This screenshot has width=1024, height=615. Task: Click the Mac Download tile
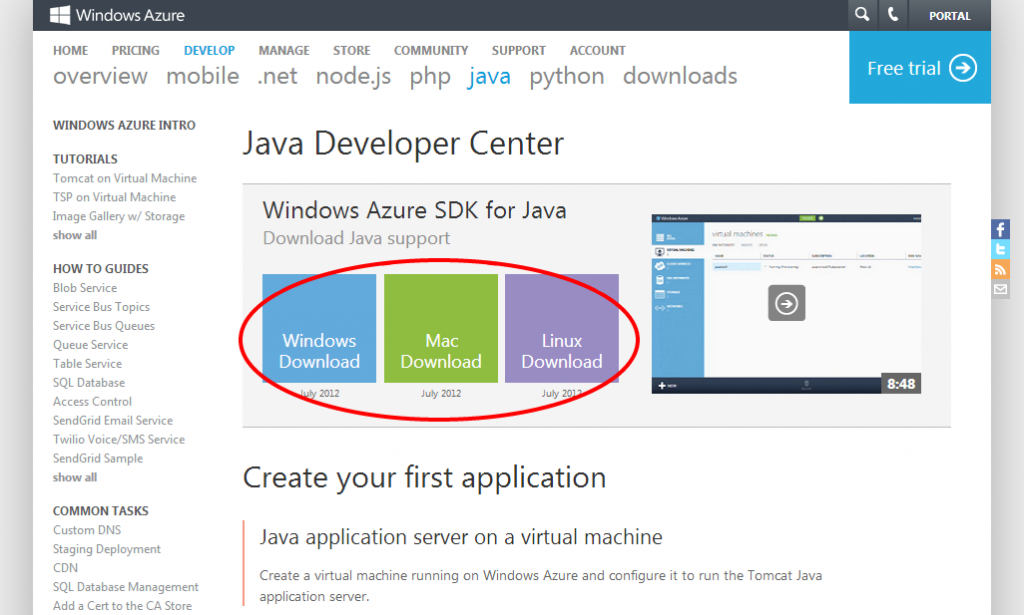tap(441, 328)
